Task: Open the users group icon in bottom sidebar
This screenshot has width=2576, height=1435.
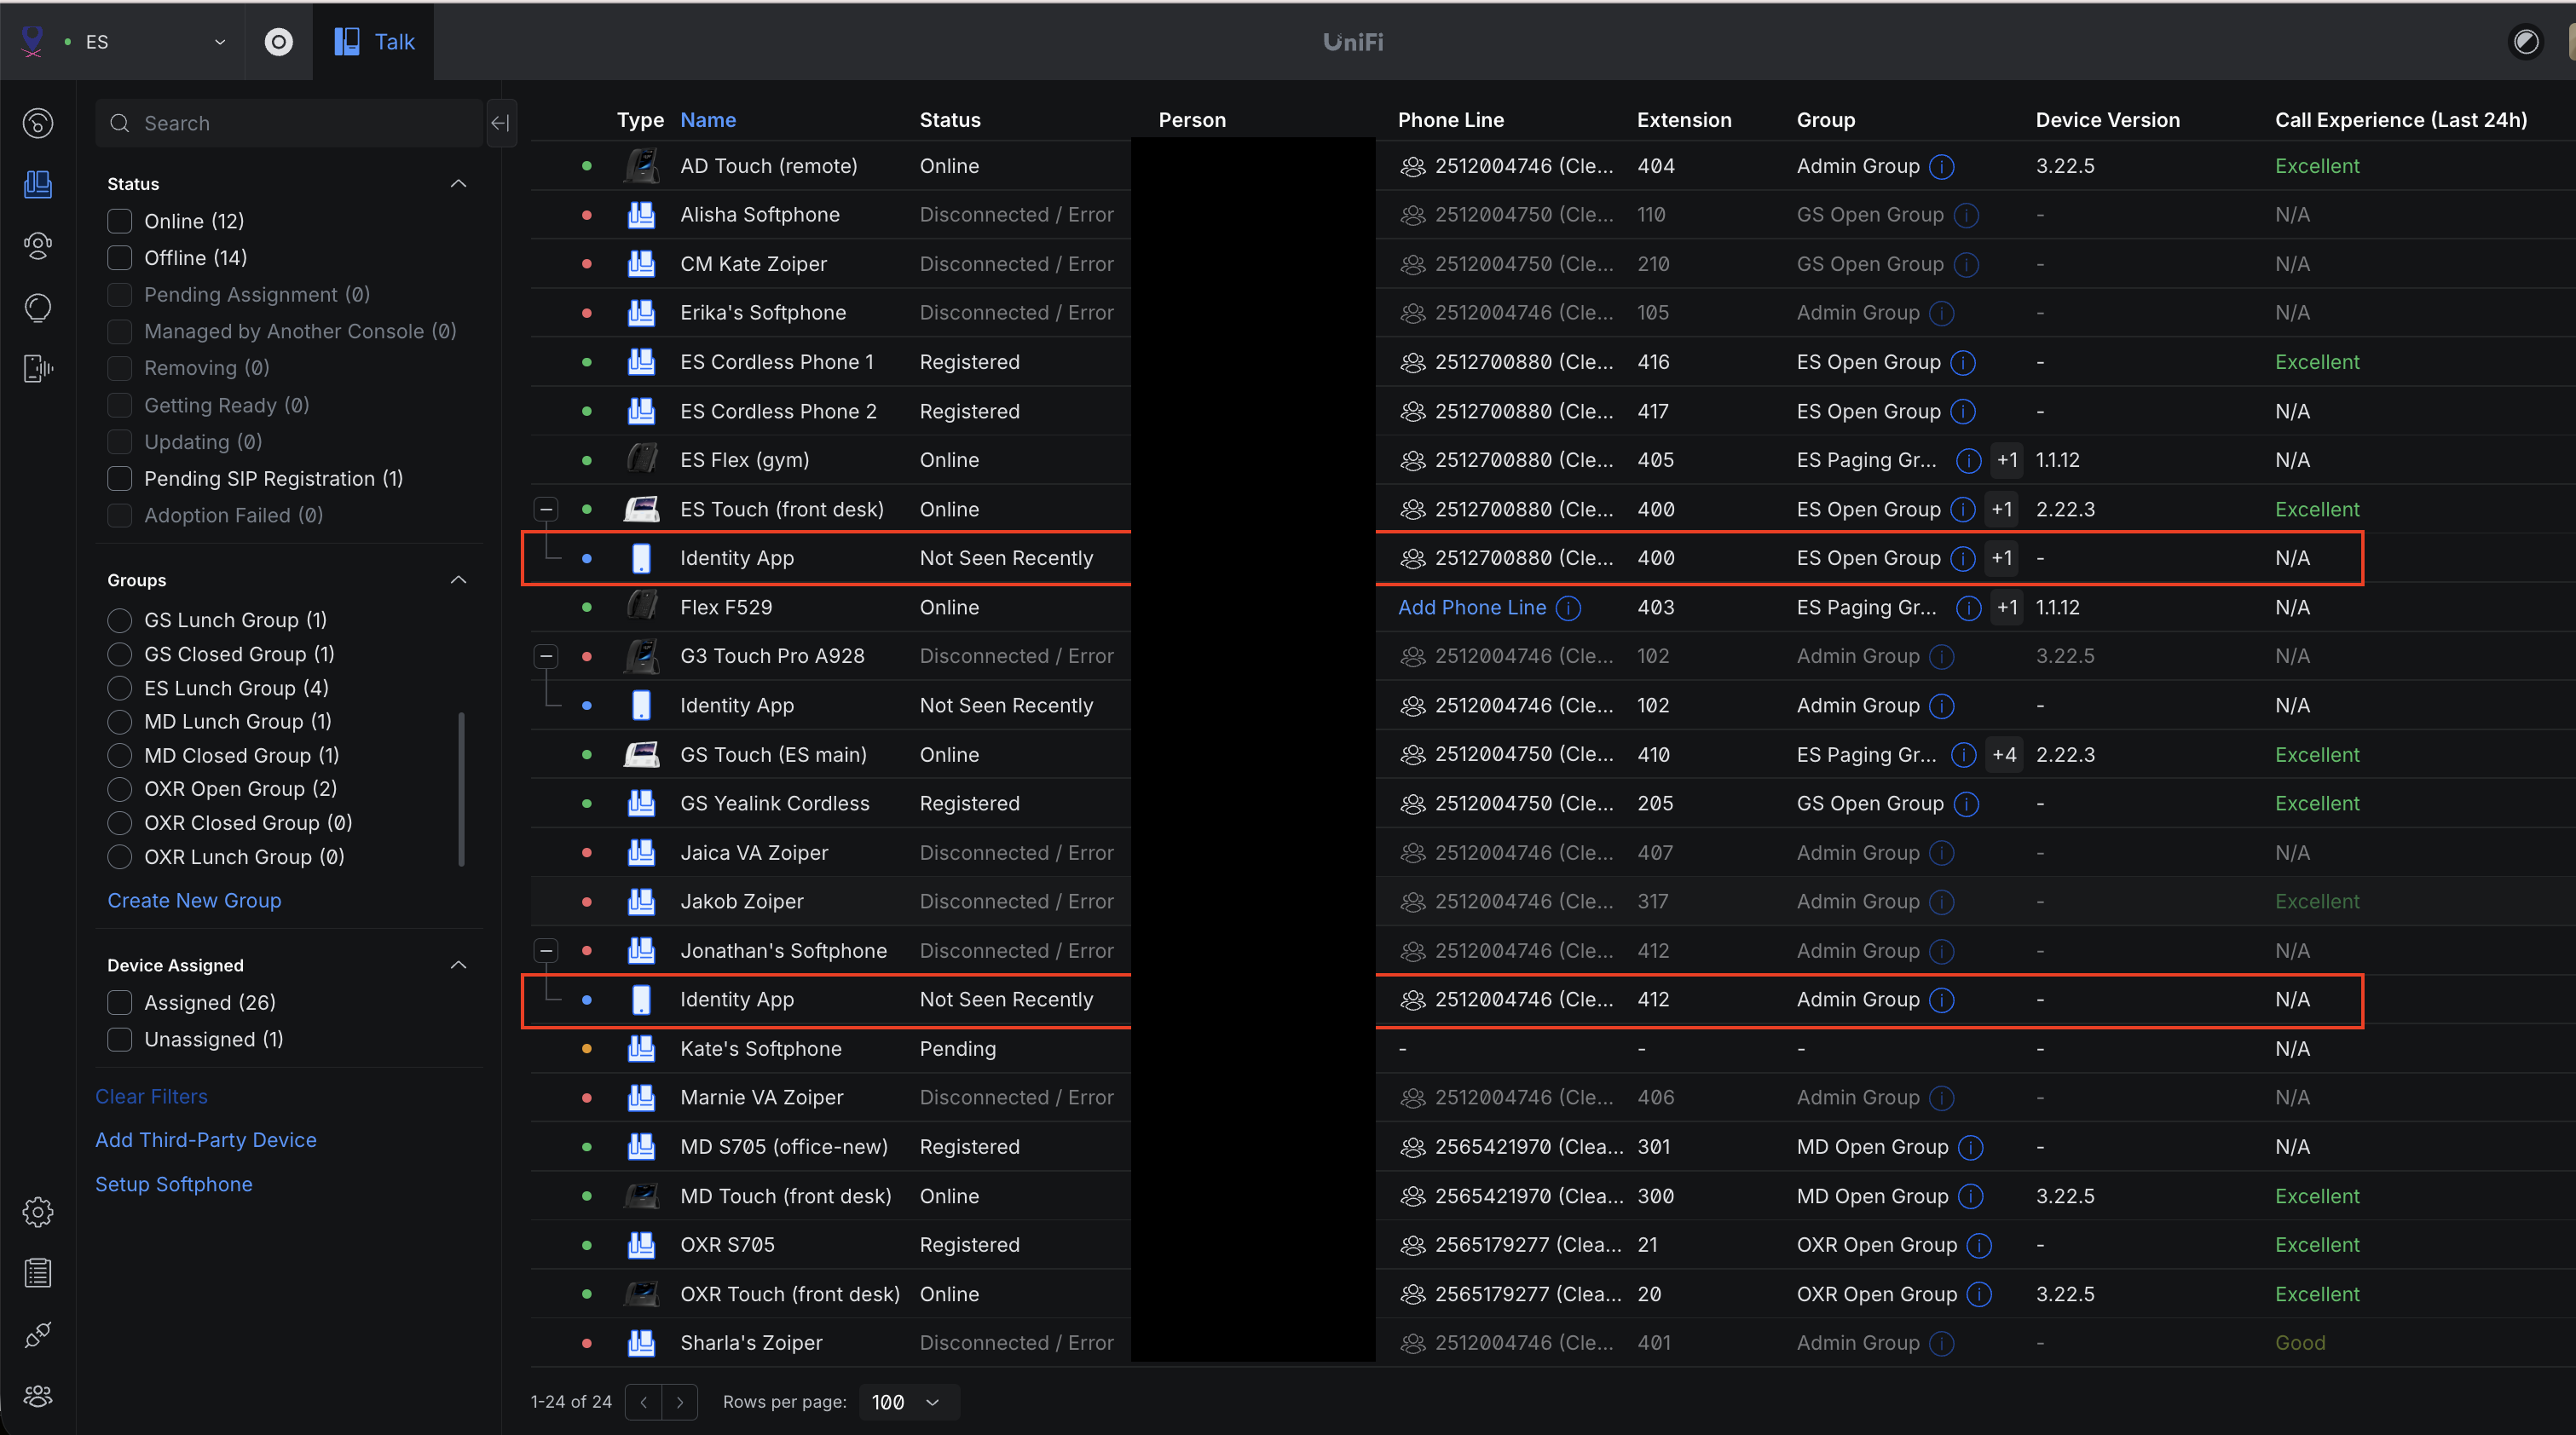Action: pos(38,1396)
